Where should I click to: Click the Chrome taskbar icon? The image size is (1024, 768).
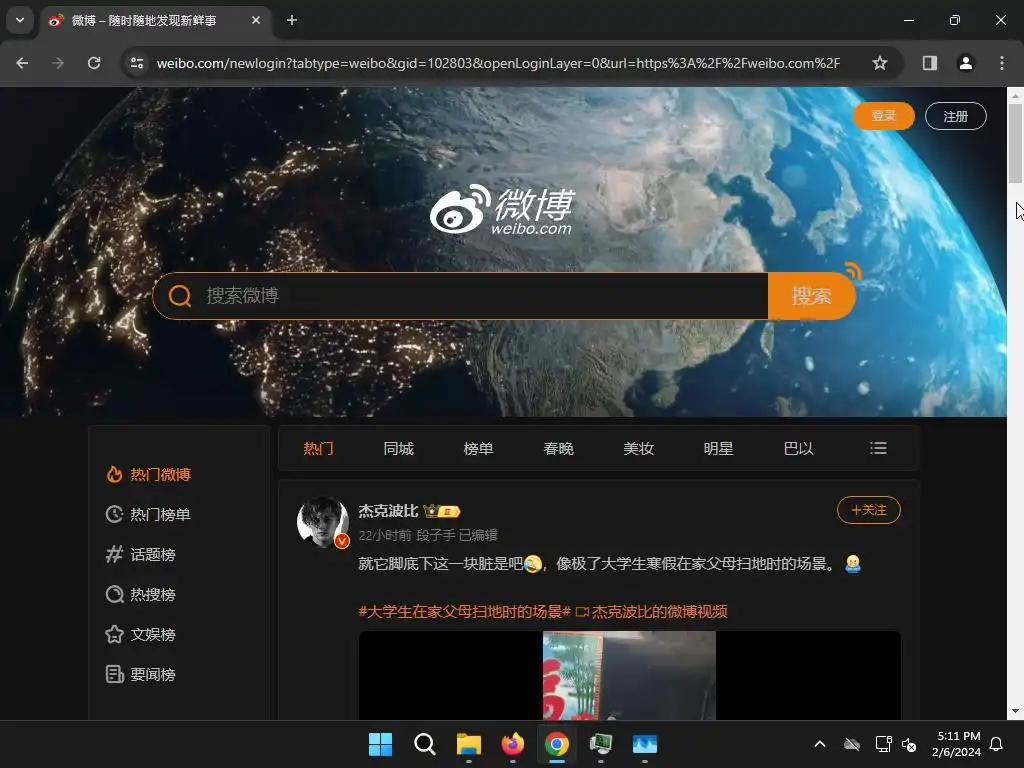[x=556, y=744]
